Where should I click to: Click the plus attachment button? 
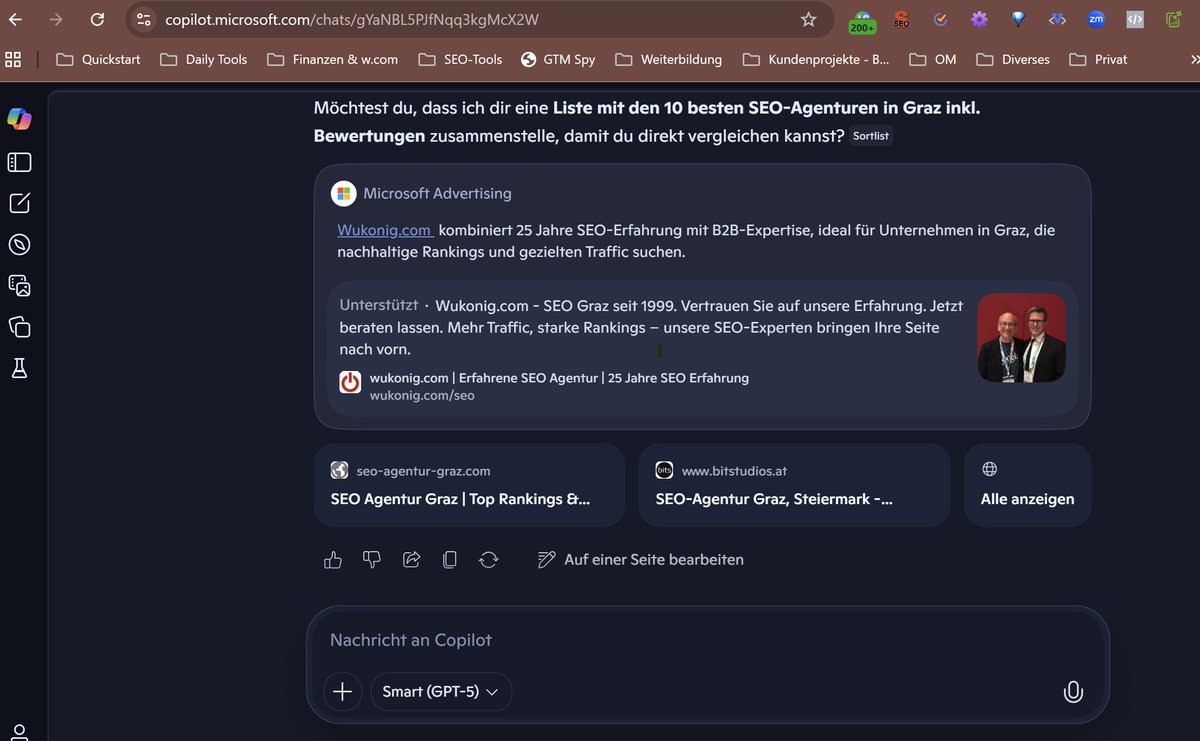click(x=342, y=691)
